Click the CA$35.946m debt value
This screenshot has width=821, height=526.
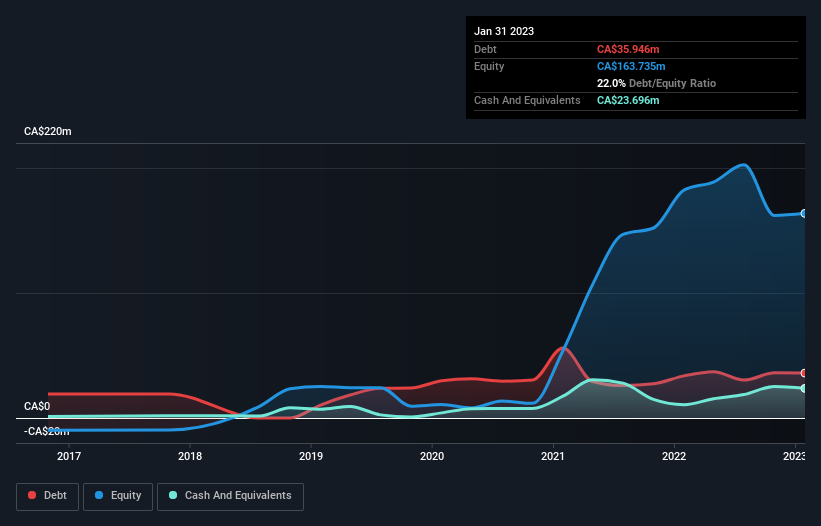(628, 49)
